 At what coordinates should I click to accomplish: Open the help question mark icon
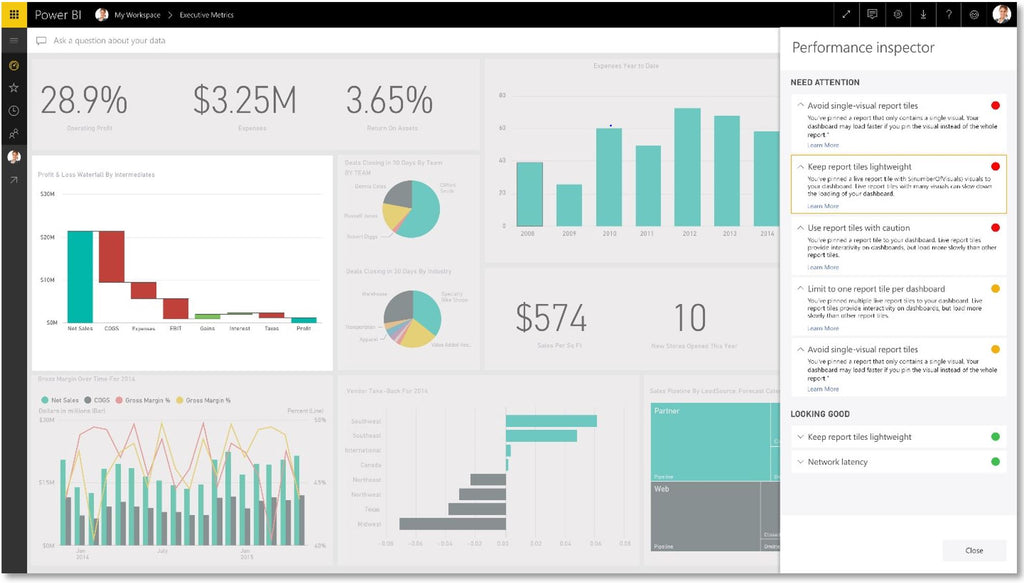pyautogui.click(x=949, y=14)
